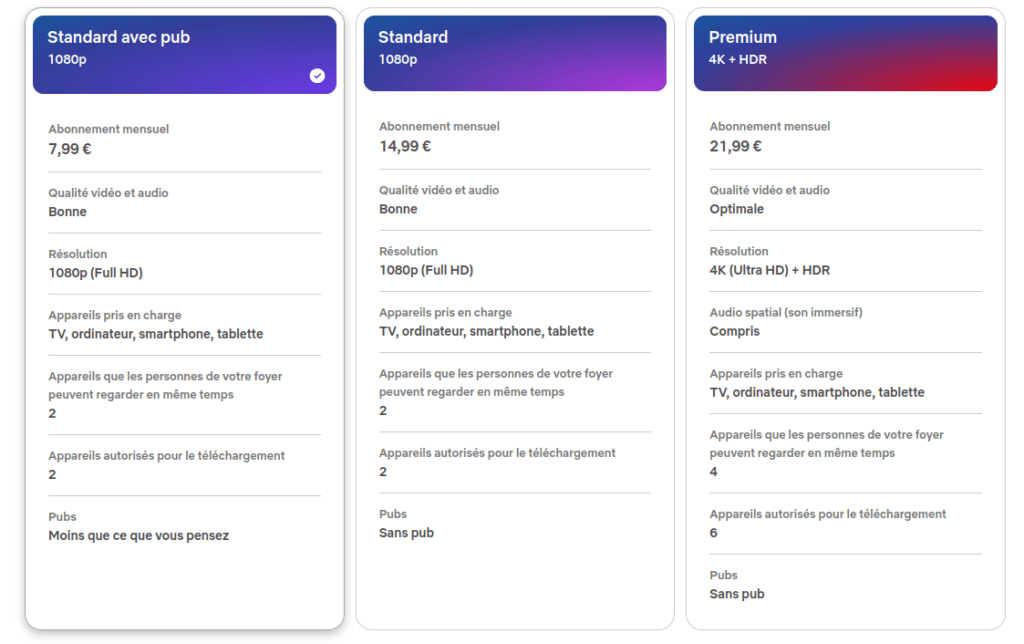The image size is (1024, 644).
Task: Click the Standard plan's 'Sans pub' text
Action: pyautogui.click(x=406, y=533)
